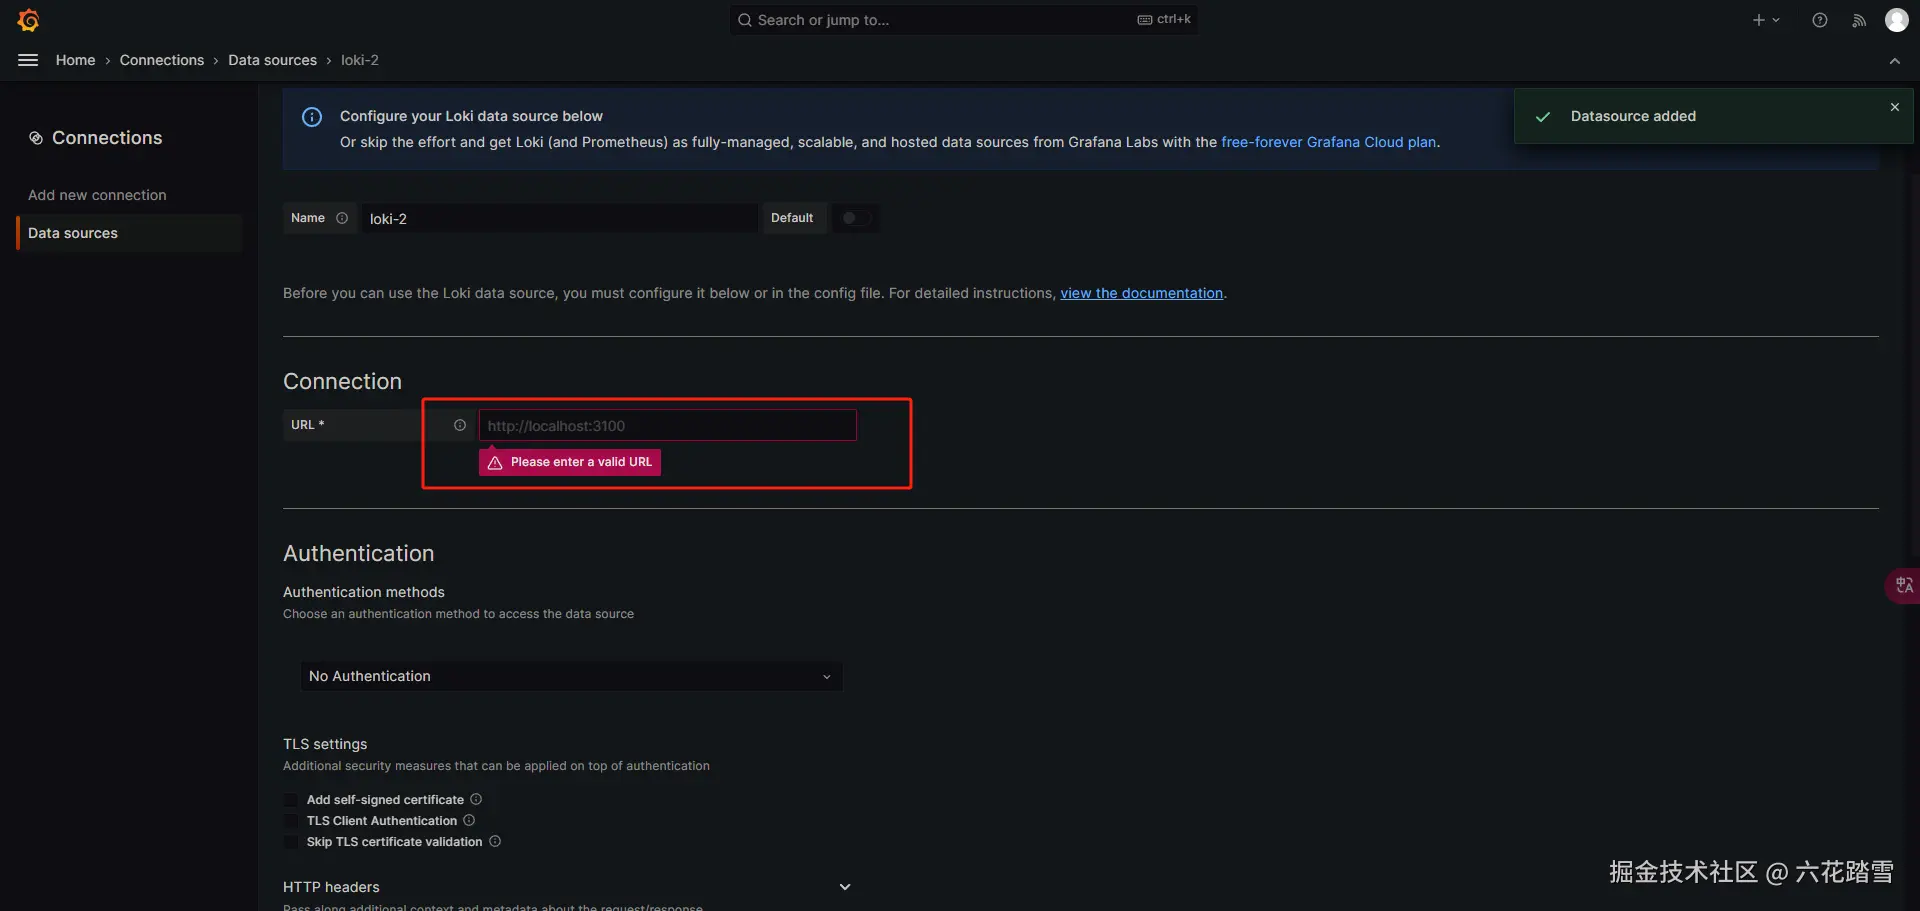Click the Please enter a valid URL message

tap(570, 462)
